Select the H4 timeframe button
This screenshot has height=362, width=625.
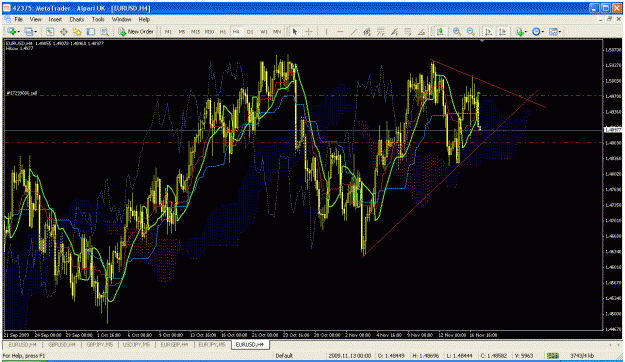pos(236,31)
